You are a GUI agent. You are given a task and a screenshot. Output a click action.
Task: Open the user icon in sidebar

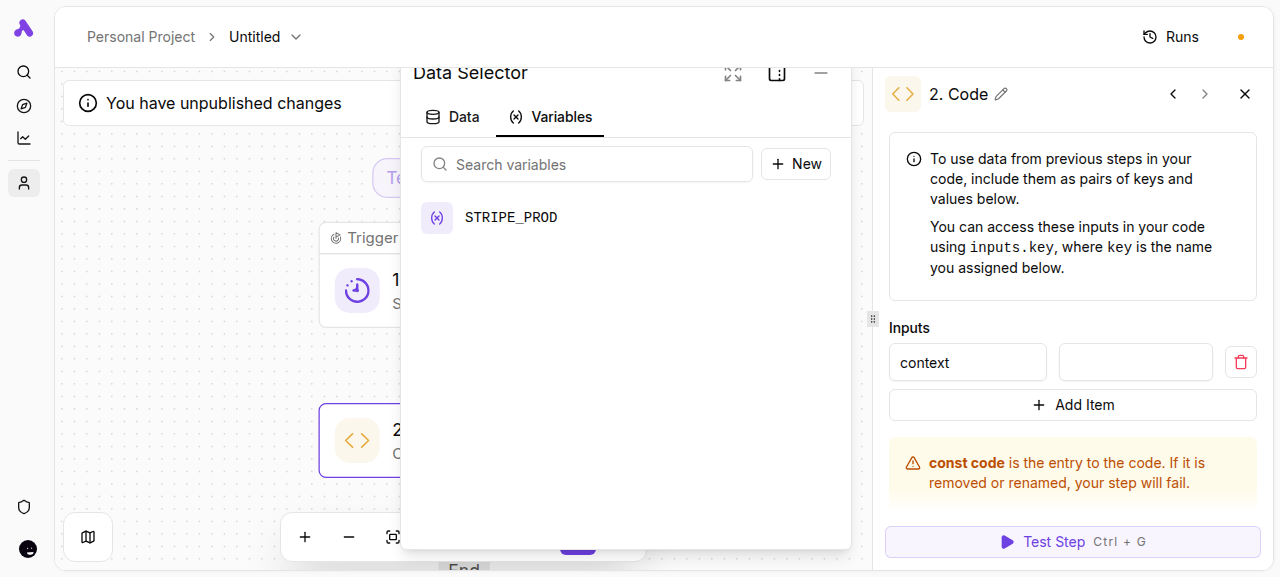tap(24, 183)
